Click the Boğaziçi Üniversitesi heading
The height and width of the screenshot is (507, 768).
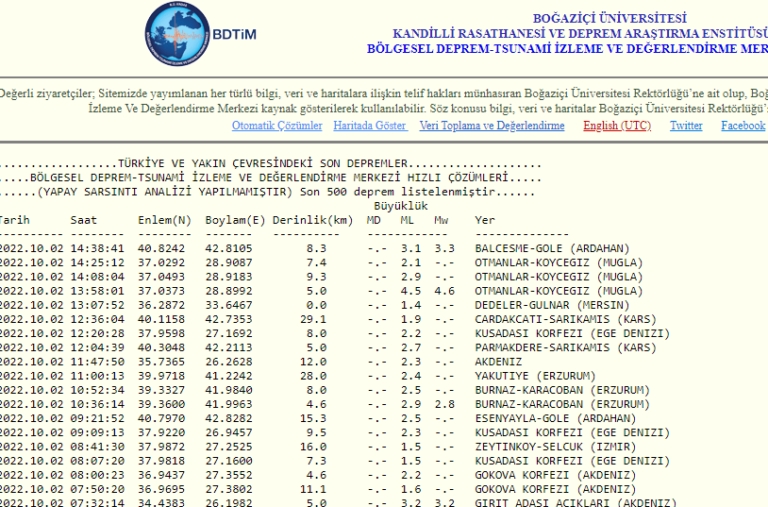tap(609, 18)
